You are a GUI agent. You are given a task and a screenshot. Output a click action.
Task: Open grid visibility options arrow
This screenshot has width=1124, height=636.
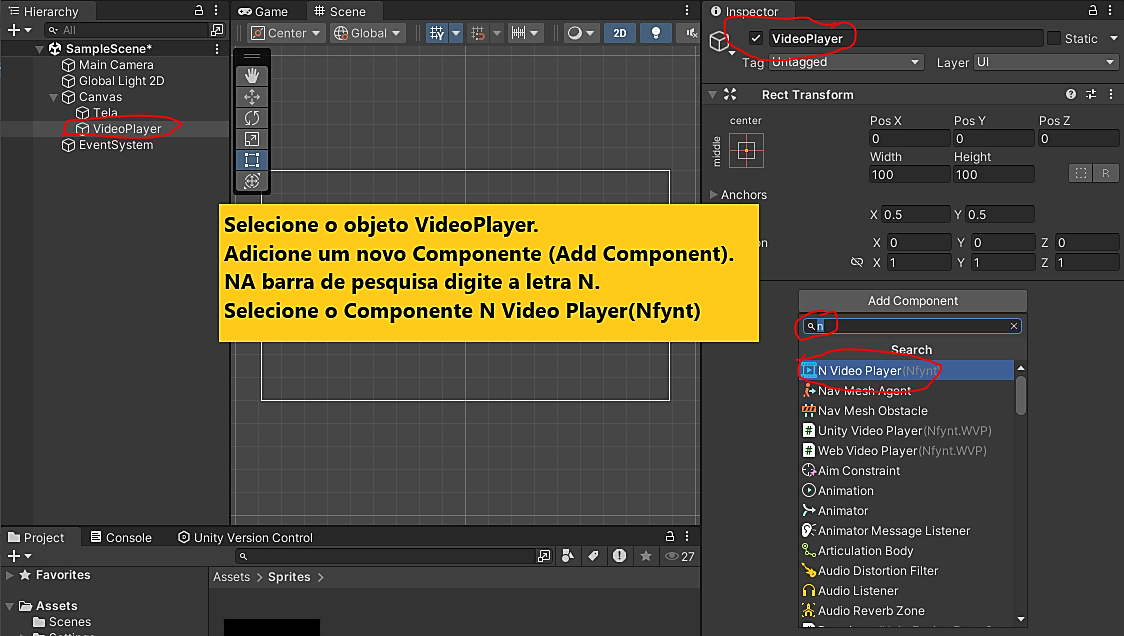pos(455,33)
